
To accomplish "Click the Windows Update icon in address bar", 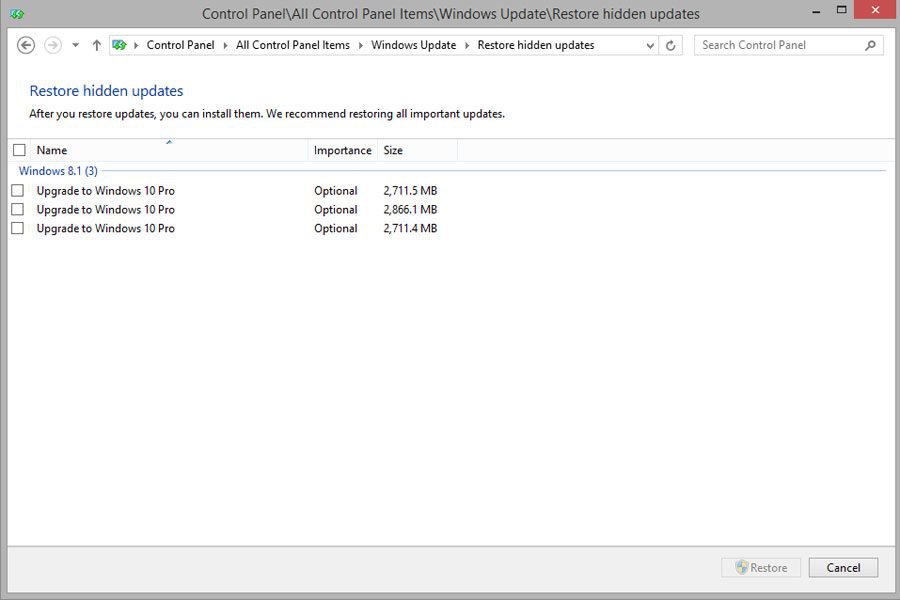I will click(x=119, y=45).
